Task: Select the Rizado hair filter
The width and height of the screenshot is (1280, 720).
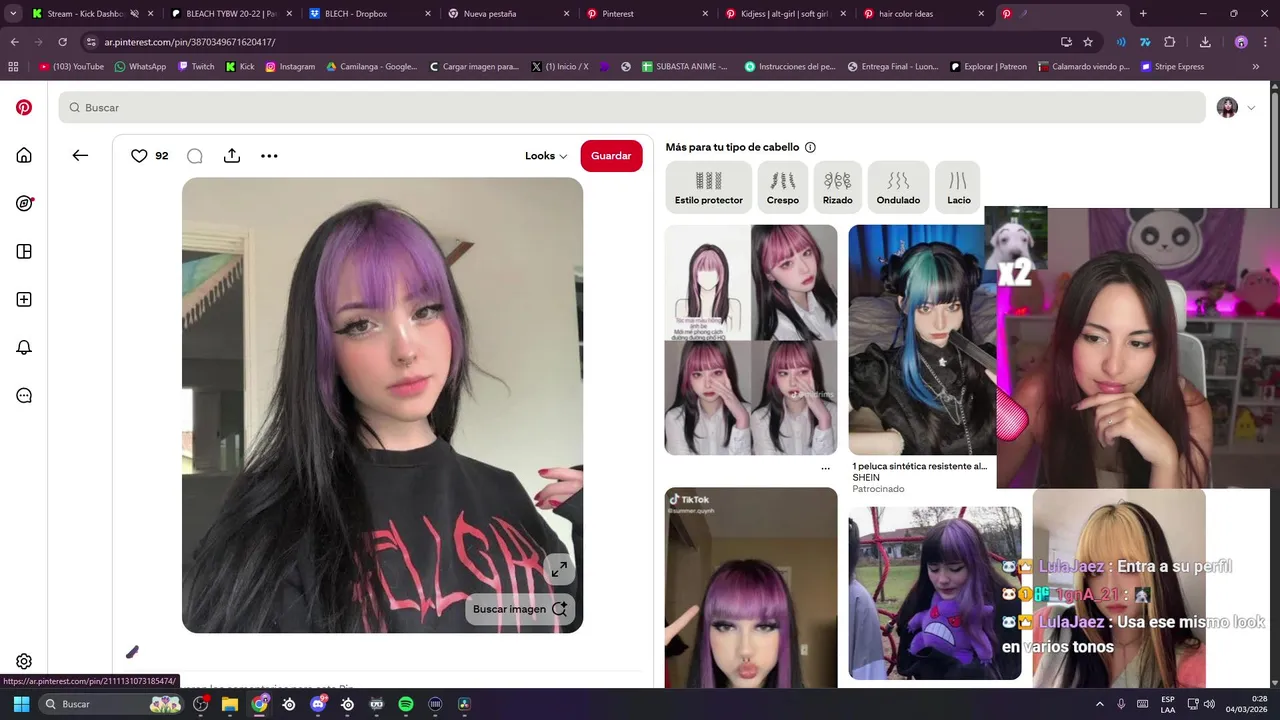Action: (838, 187)
